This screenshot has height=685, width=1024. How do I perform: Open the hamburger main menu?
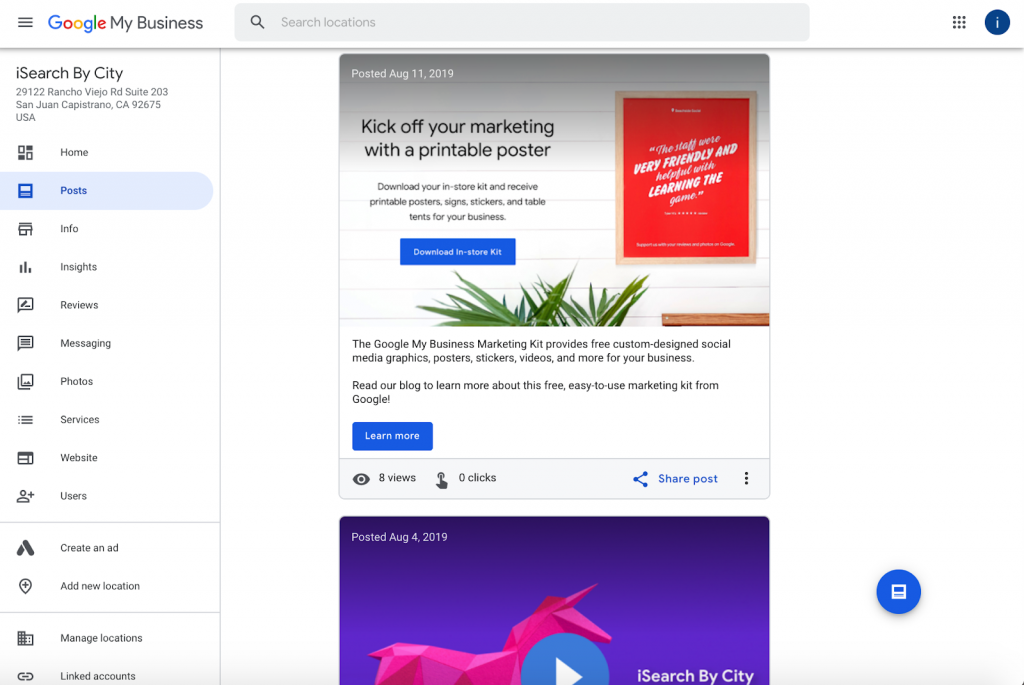coord(25,22)
